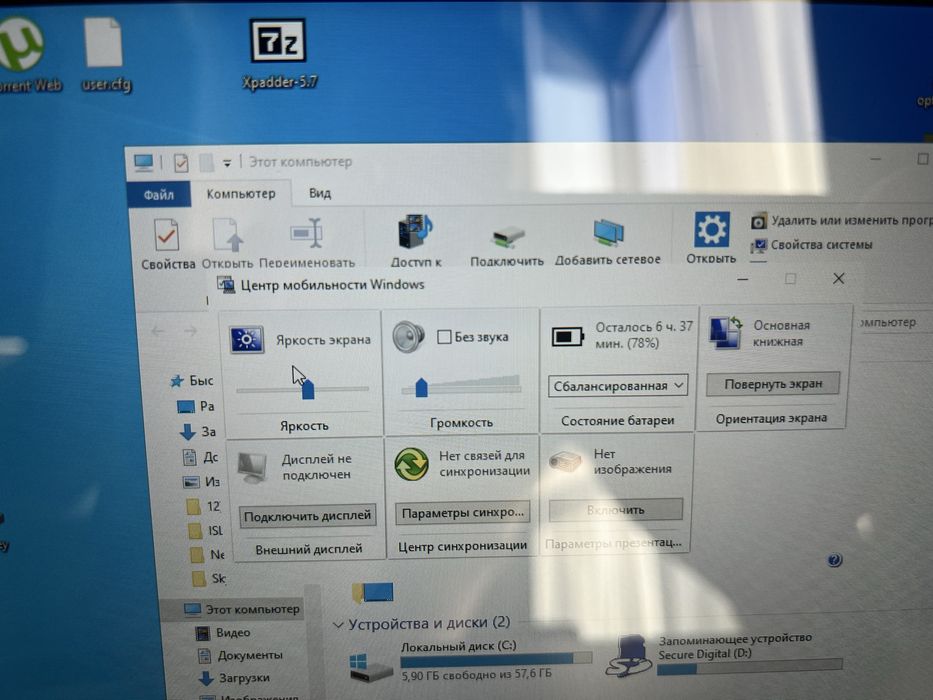Select the user.cfg file on desktop

click(x=105, y=55)
